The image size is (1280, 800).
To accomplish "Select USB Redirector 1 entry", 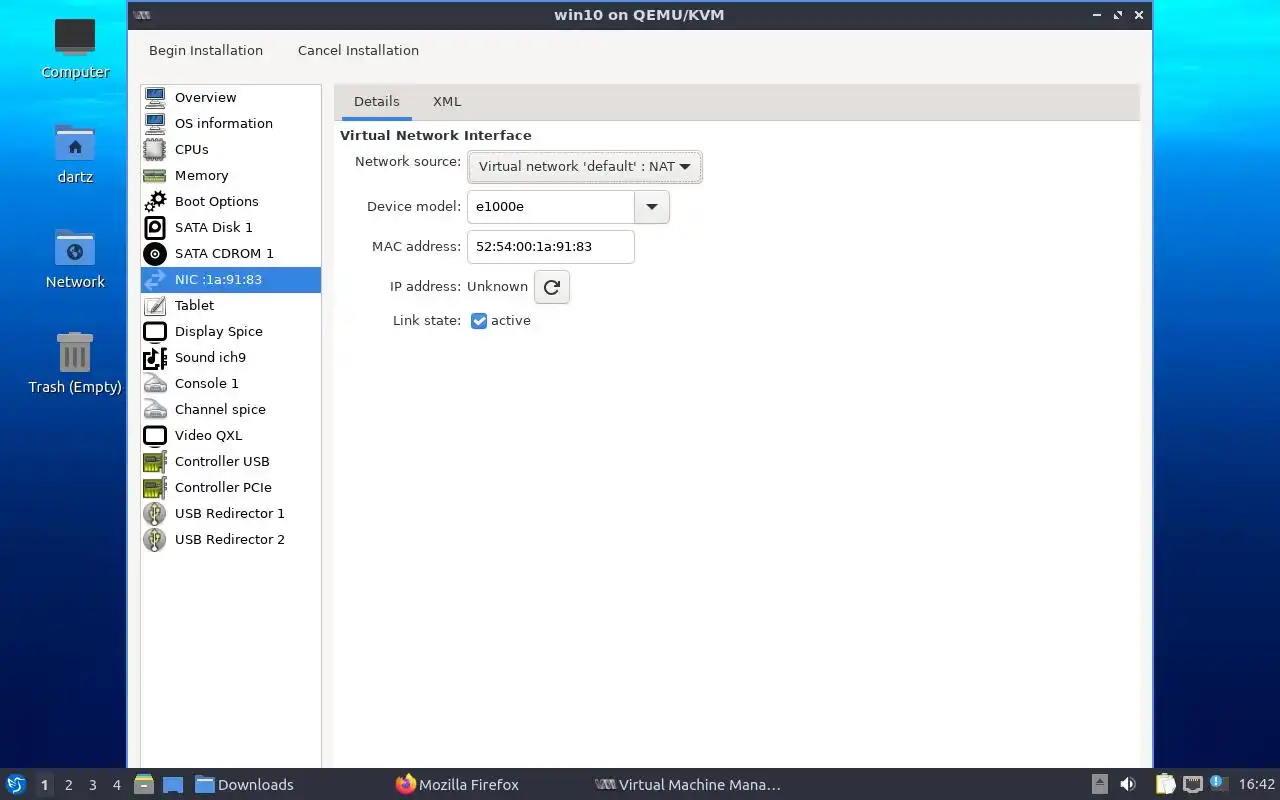I will [230, 513].
